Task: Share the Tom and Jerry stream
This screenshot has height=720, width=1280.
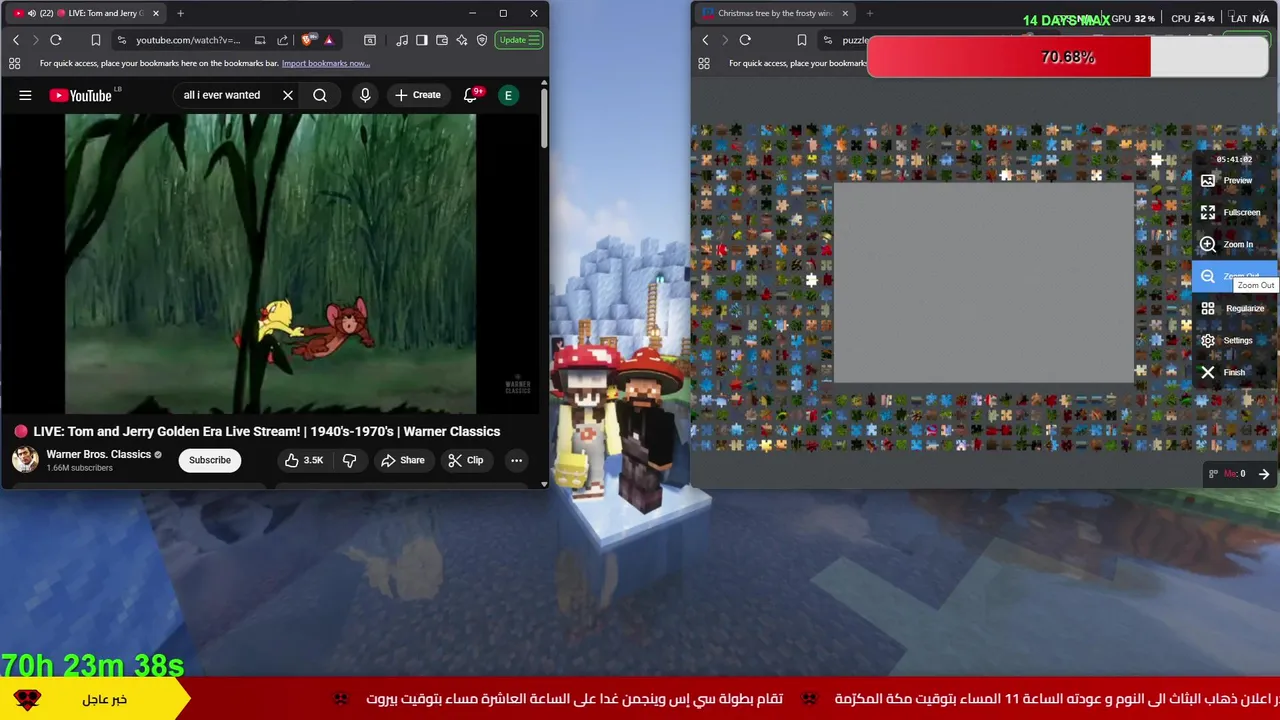Action: pos(402,460)
